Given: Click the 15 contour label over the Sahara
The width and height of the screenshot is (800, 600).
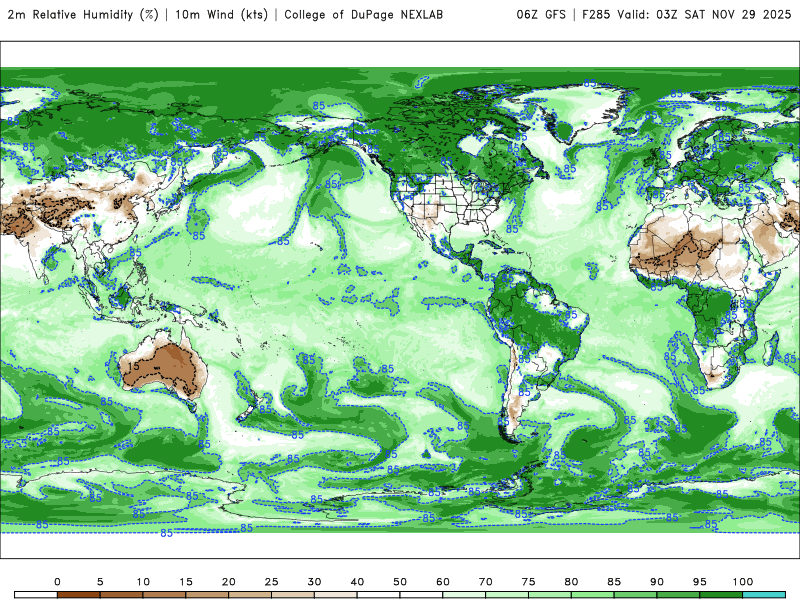Looking at the screenshot, I should [x=672, y=263].
